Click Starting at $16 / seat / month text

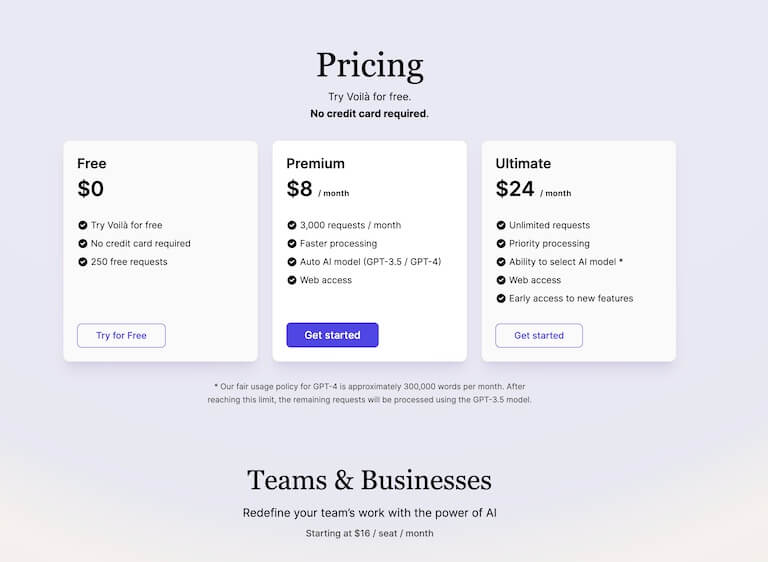point(369,533)
